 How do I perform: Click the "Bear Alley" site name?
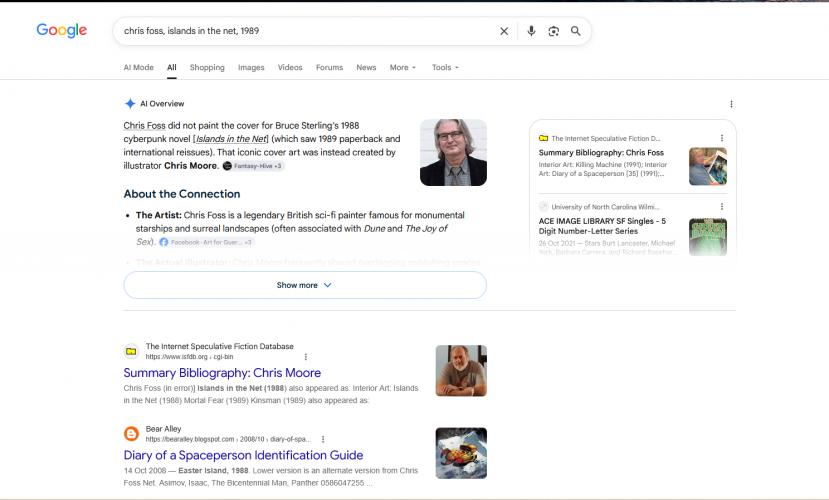(x=163, y=429)
